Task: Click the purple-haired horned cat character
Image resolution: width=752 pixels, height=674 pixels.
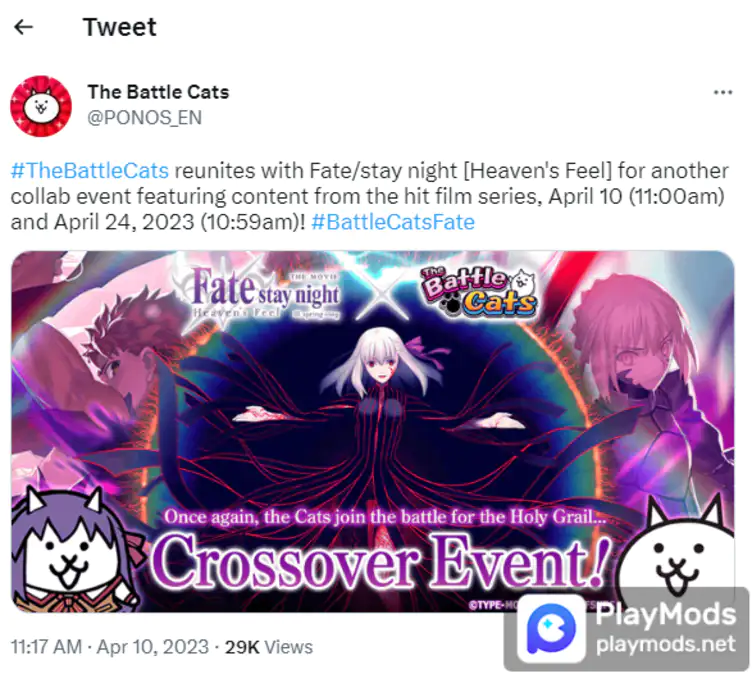Action: pyautogui.click(x=73, y=551)
